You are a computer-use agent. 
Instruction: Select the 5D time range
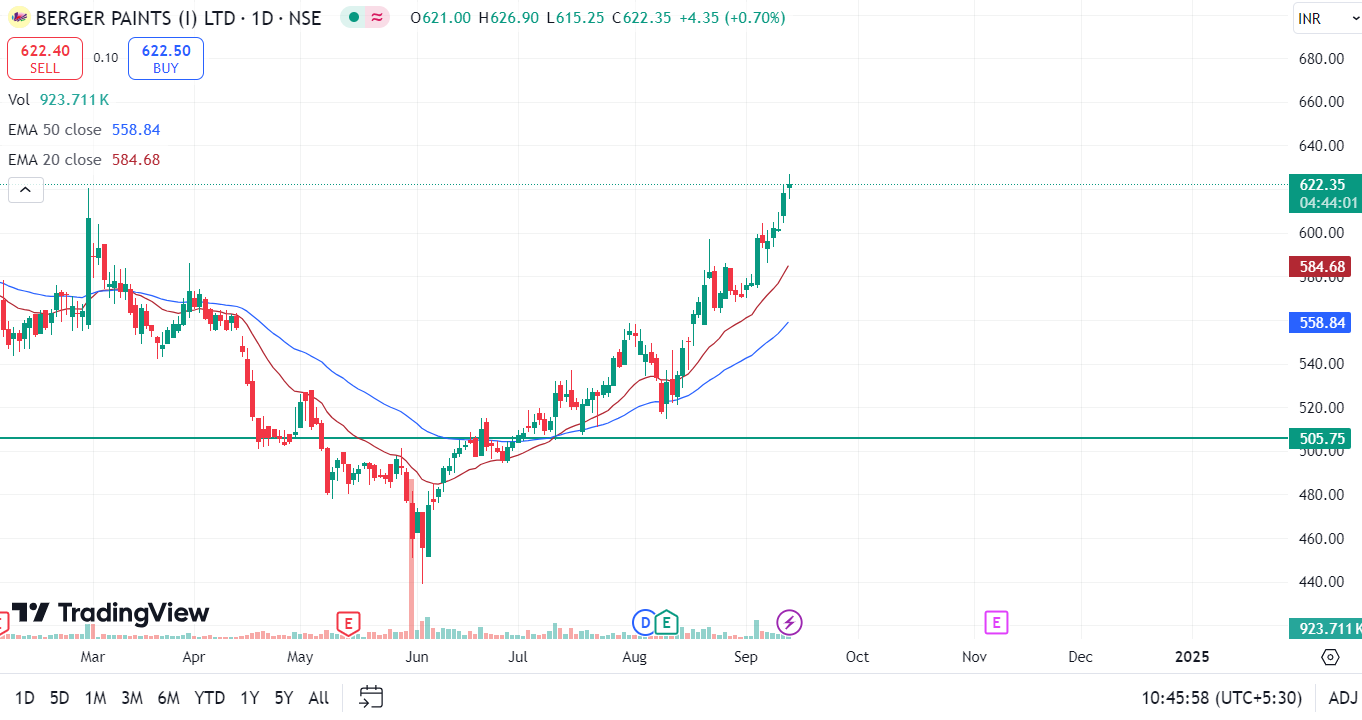coord(60,698)
